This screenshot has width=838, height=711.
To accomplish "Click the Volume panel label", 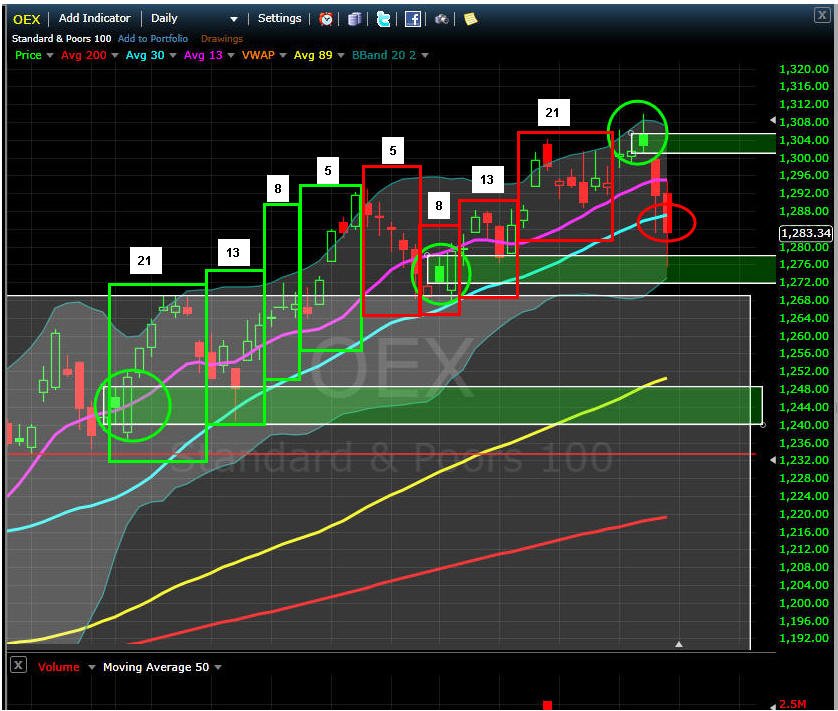I will coord(59,667).
